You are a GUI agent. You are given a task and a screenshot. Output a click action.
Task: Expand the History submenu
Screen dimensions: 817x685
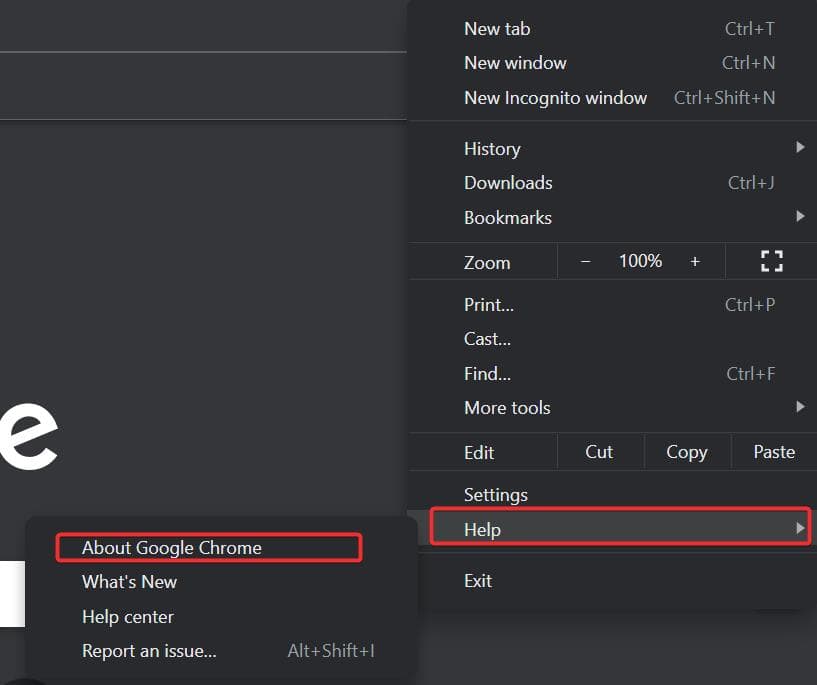click(x=612, y=148)
